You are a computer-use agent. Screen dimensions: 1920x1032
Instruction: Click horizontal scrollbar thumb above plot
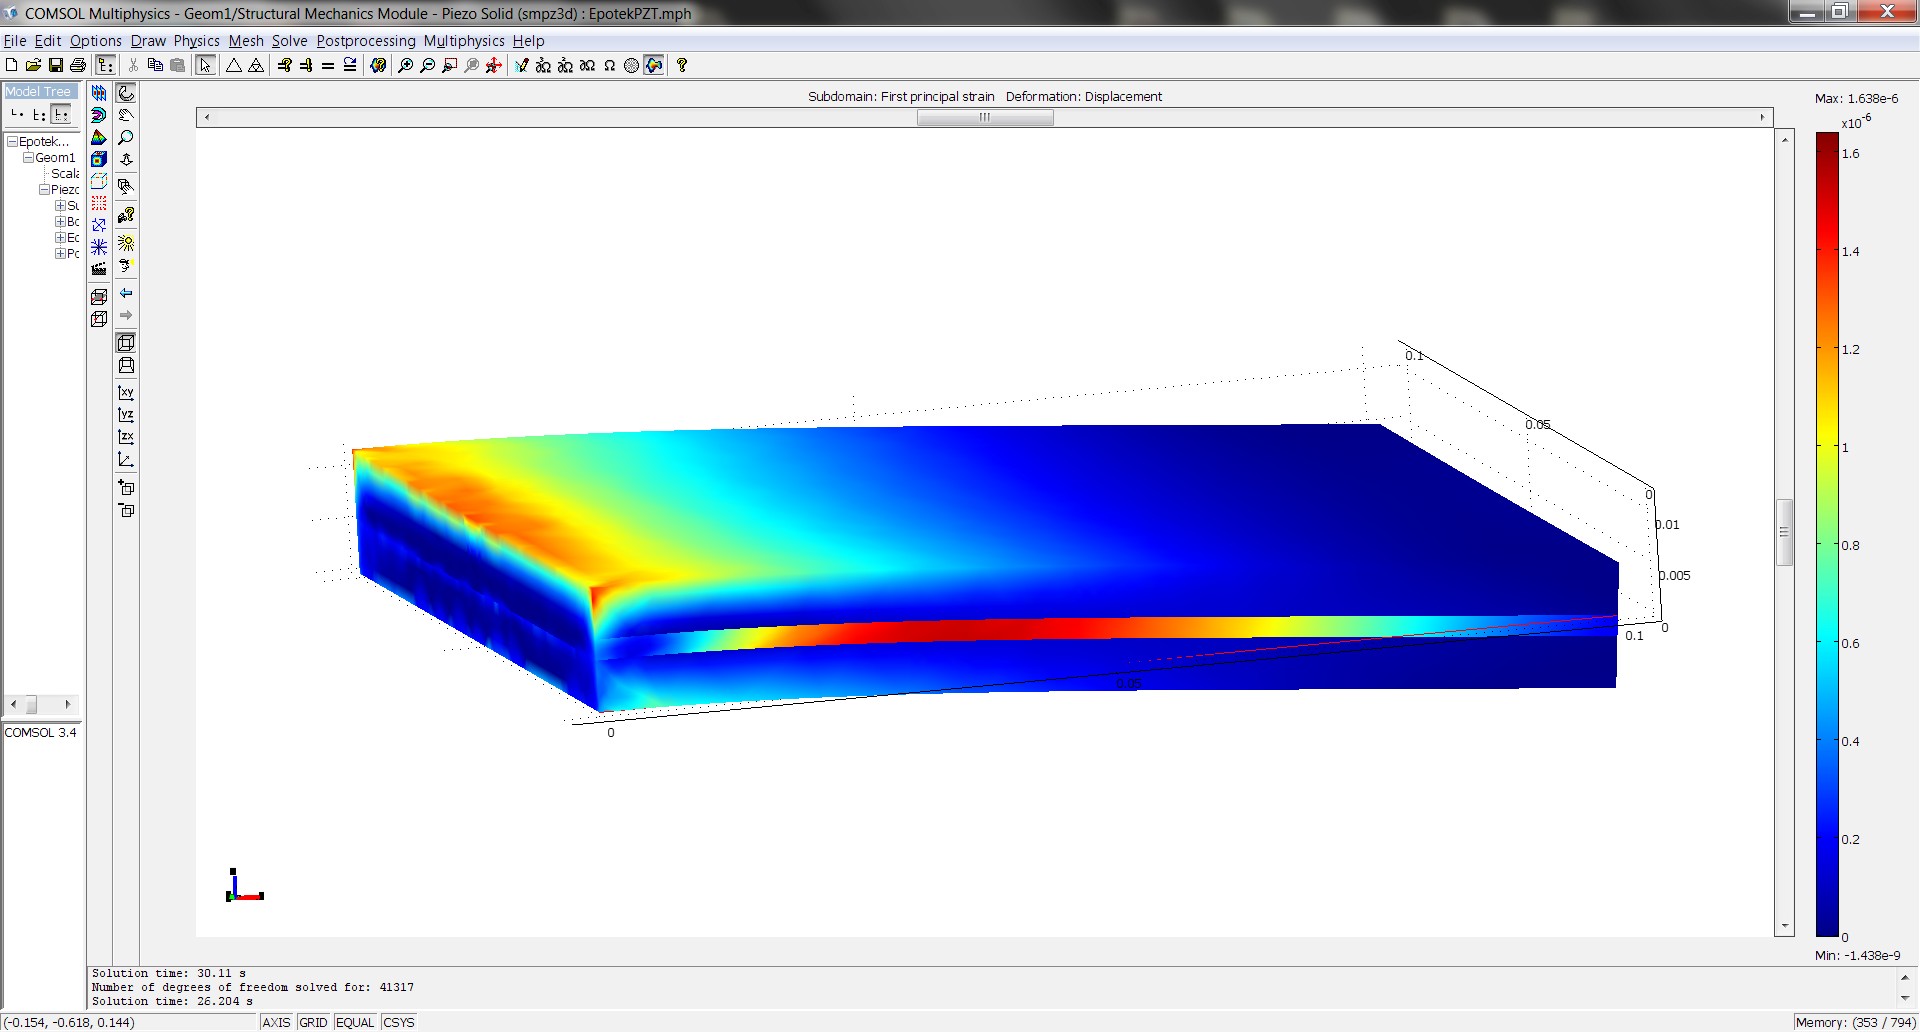pyautogui.click(x=985, y=117)
